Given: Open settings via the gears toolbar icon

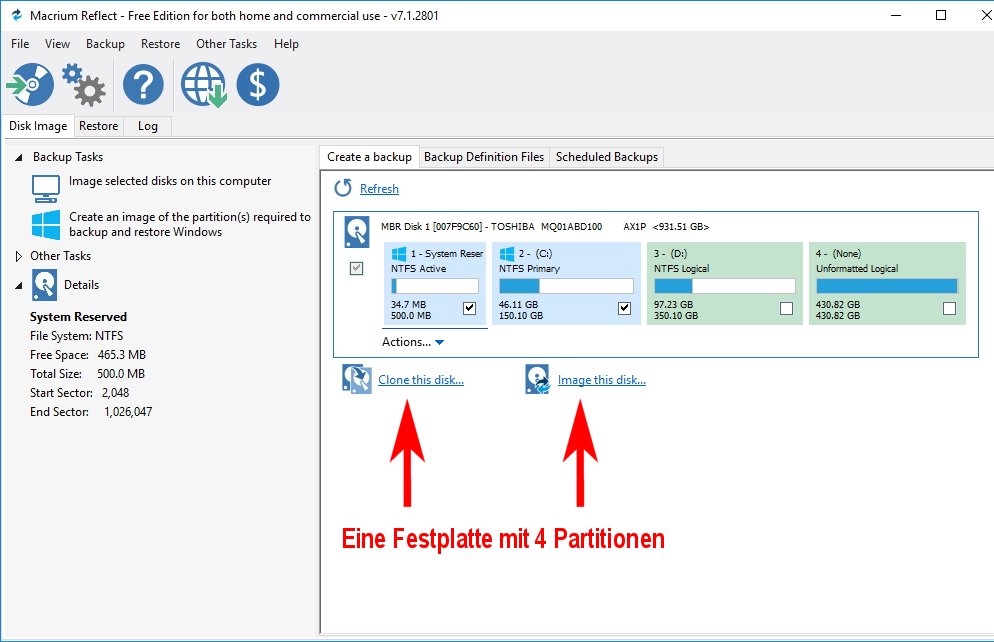Looking at the screenshot, I should [83, 84].
